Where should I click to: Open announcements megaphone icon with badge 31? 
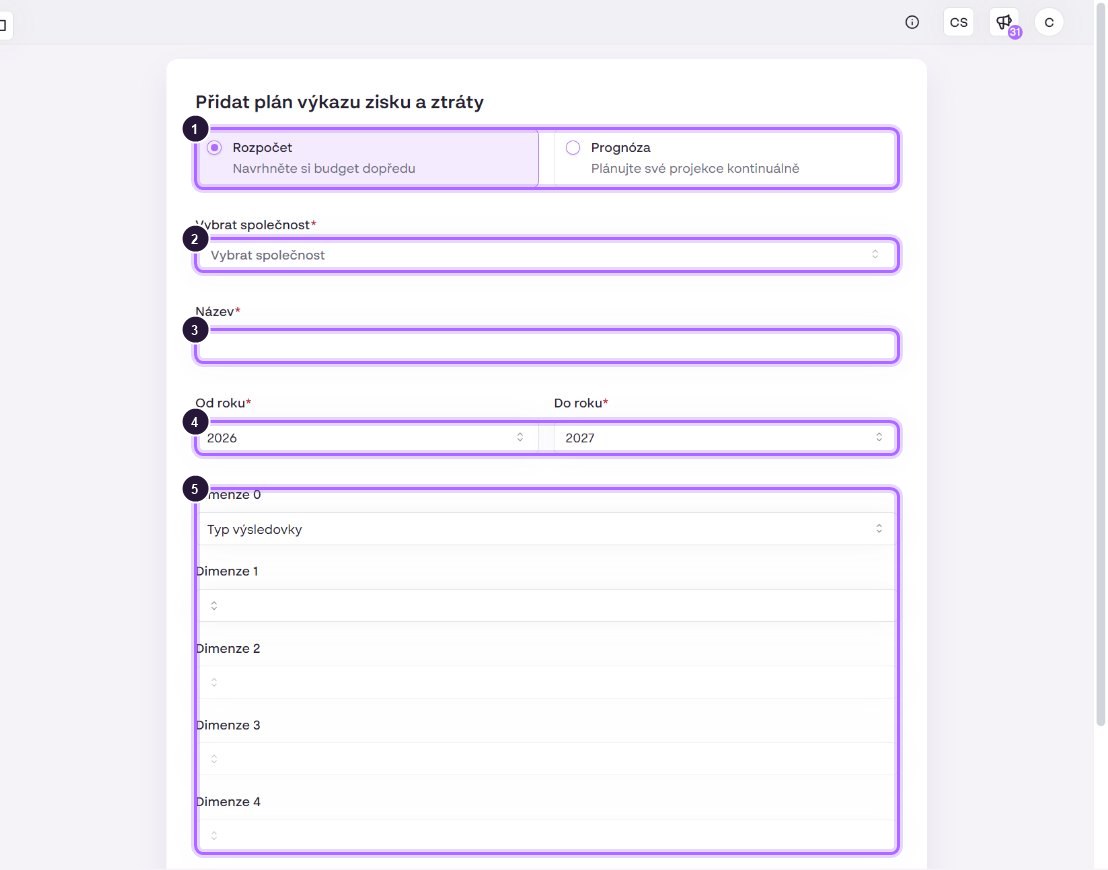(x=1004, y=23)
